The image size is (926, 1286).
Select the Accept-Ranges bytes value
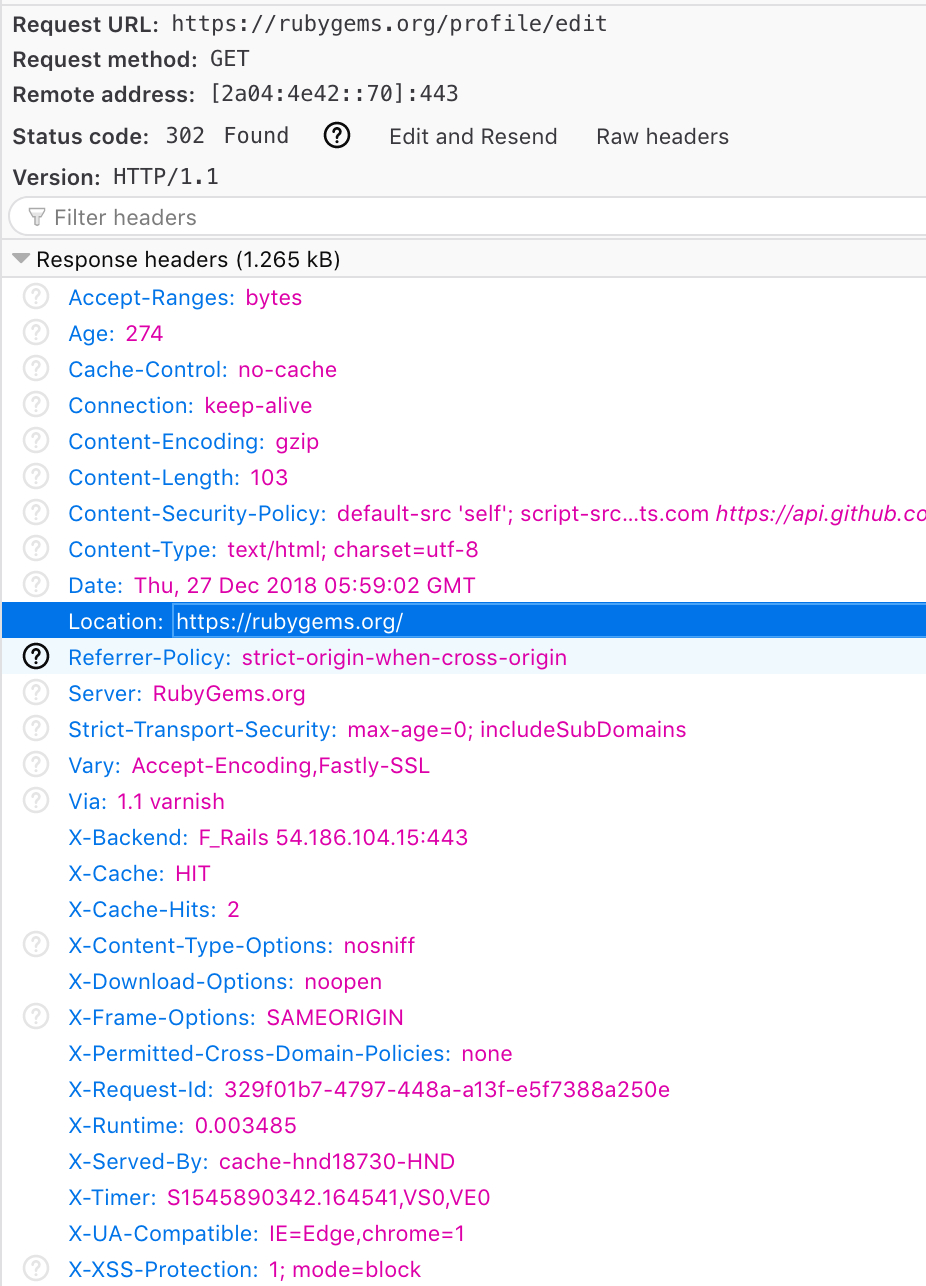tap(274, 298)
